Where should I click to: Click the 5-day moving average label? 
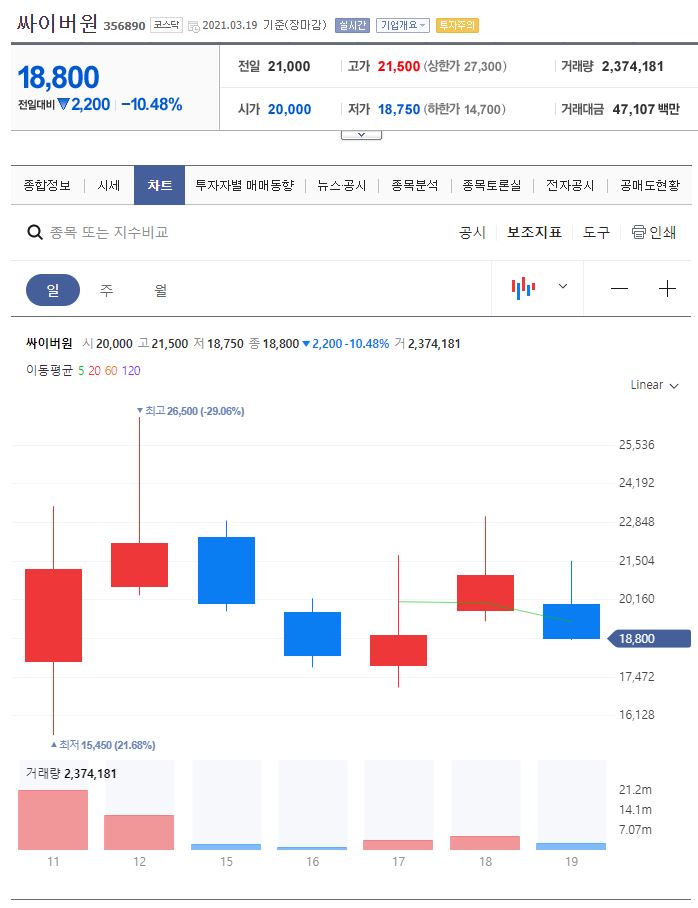tap(81, 371)
